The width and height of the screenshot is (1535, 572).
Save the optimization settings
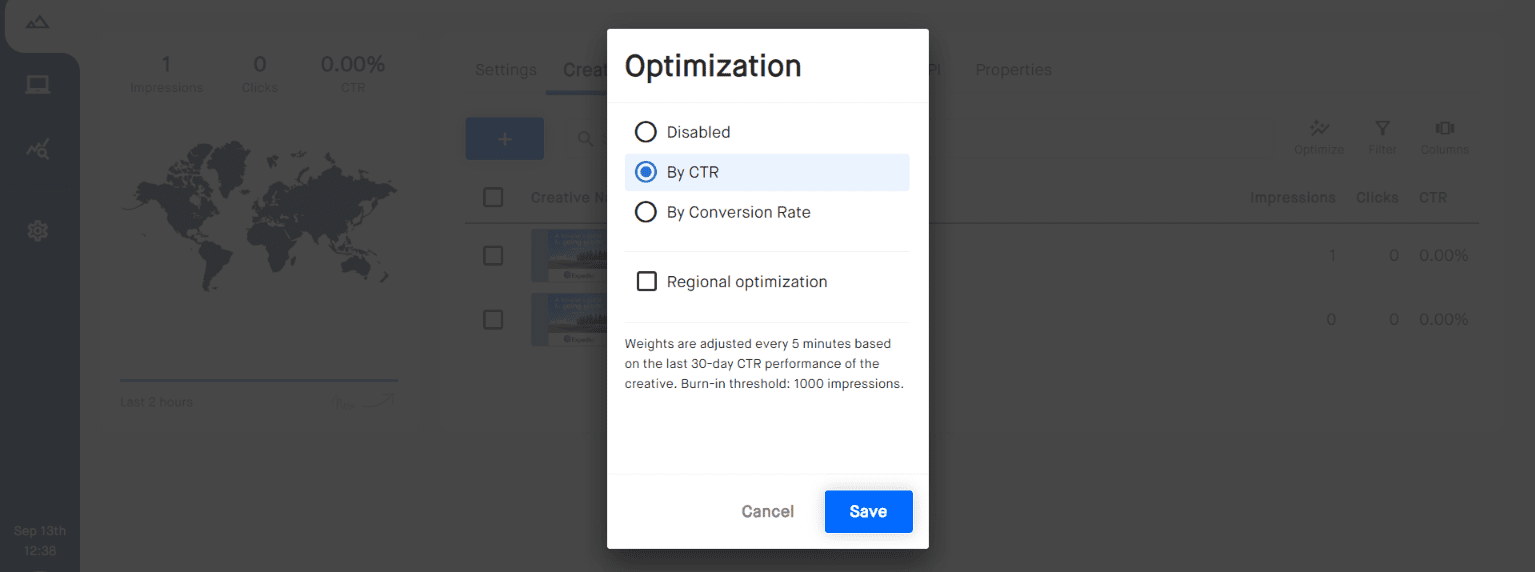pyautogui.click(x=868, y=511)
